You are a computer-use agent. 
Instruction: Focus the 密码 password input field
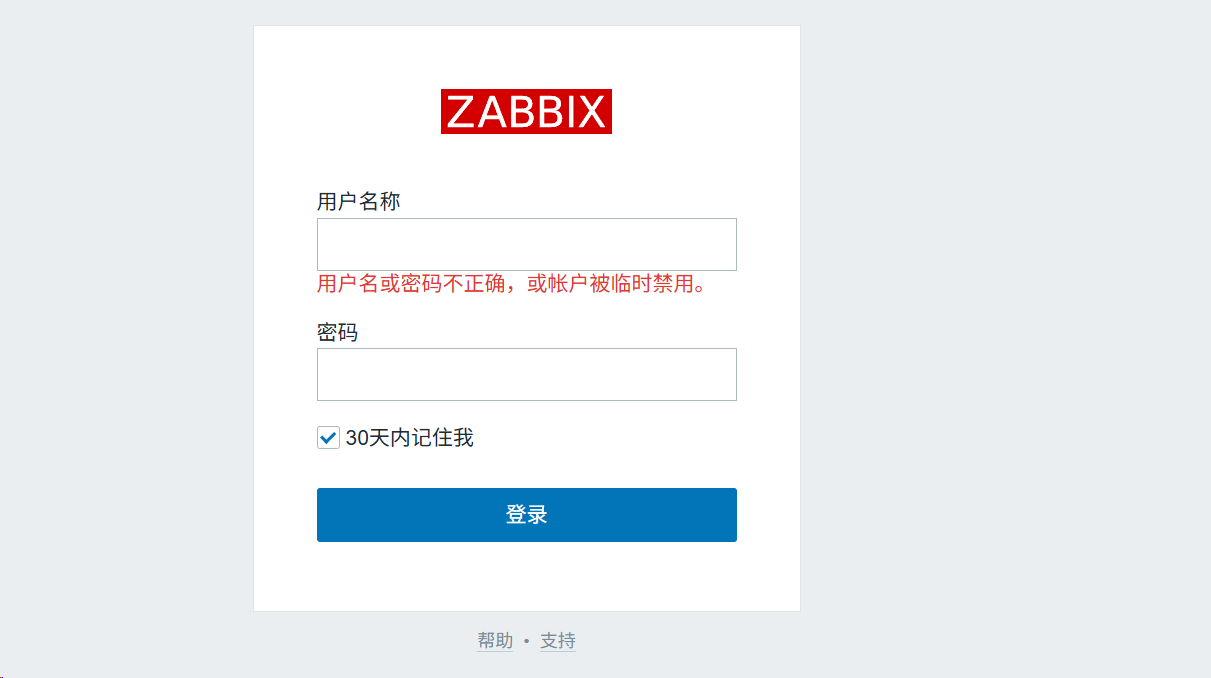tap(526, 374)
